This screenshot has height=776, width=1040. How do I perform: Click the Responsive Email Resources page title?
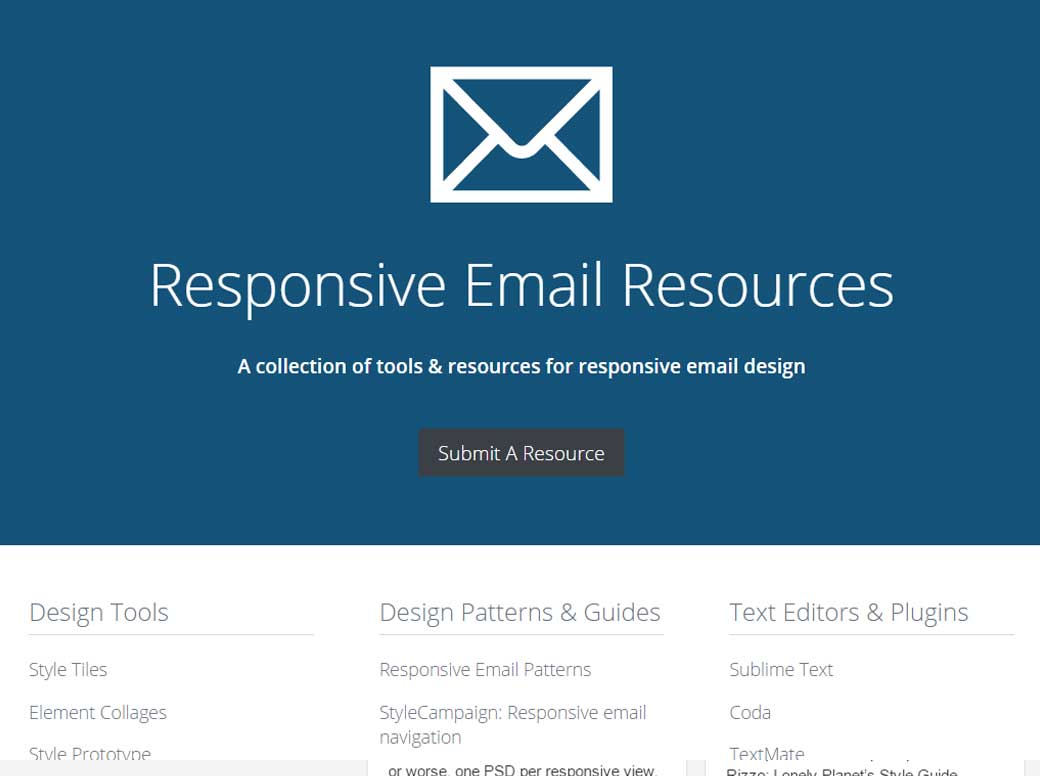tap(521, 285)
